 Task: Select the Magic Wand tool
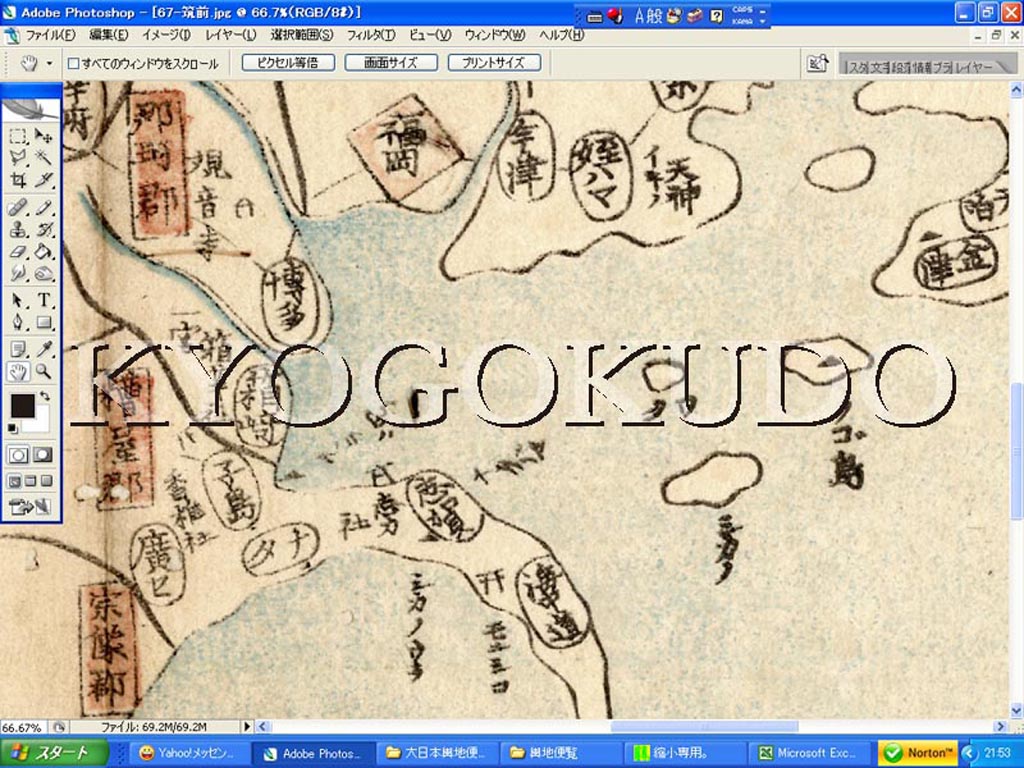tap(43, 157)
